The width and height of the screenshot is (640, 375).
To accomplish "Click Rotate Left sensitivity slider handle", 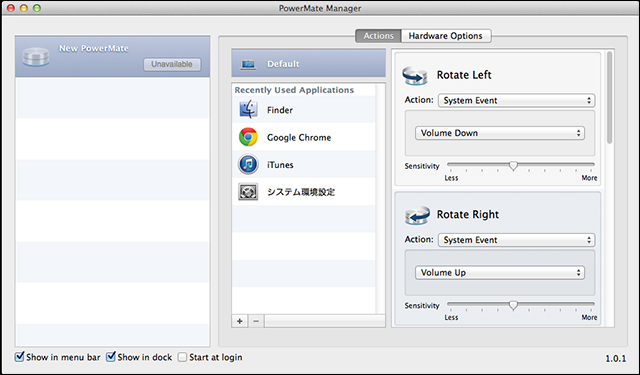I will (513, 165).
